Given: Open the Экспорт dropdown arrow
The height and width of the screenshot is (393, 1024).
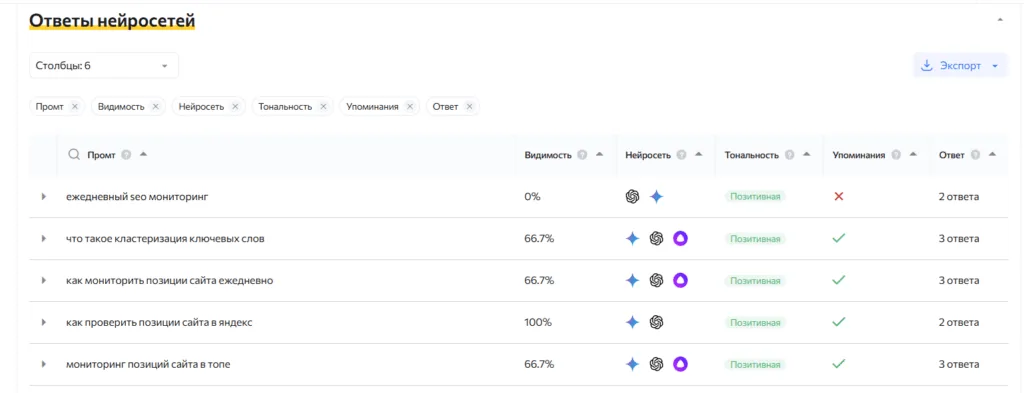Looking at the screenshot, I should coord(995,66).
